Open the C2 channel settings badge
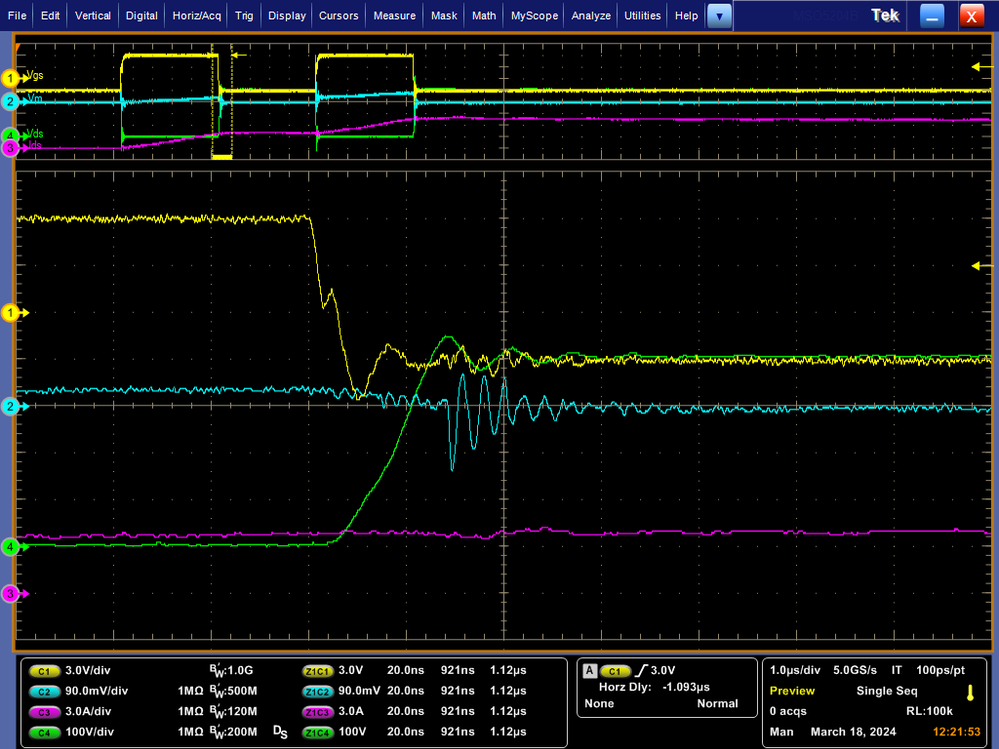The image size is (999, 749). [x=44, y=691]
